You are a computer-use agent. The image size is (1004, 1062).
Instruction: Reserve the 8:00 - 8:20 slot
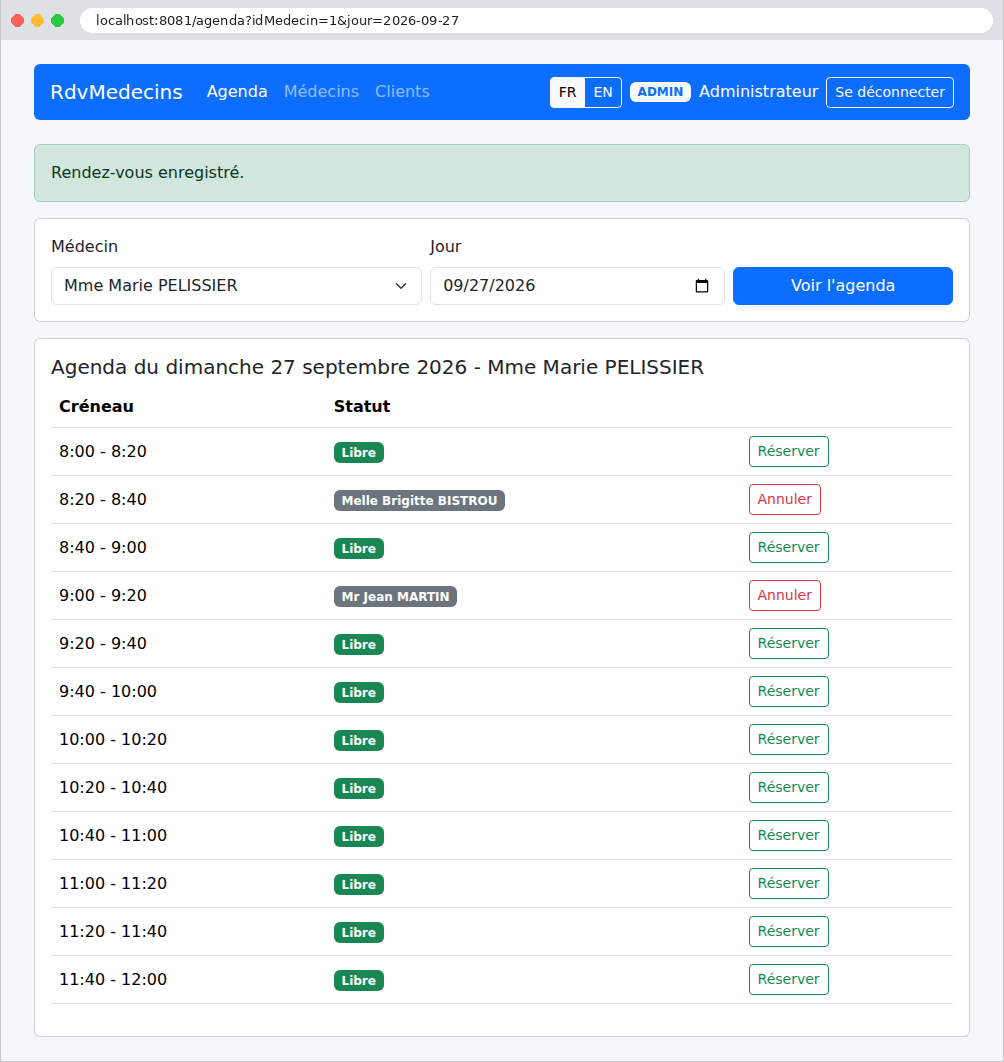point(789,452)
